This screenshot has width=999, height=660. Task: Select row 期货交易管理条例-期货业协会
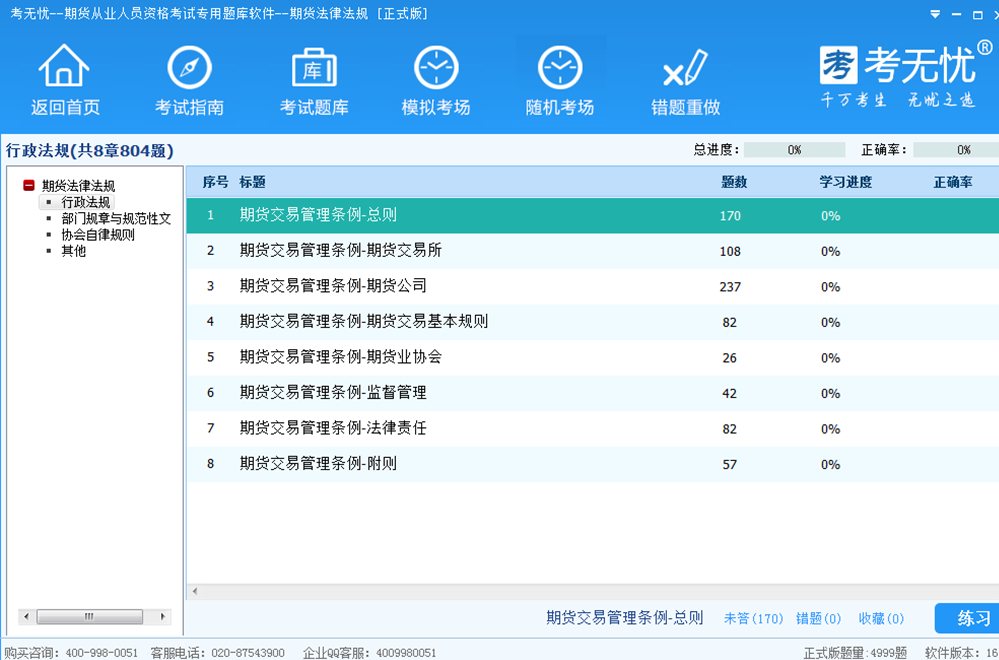pos(593,357)
